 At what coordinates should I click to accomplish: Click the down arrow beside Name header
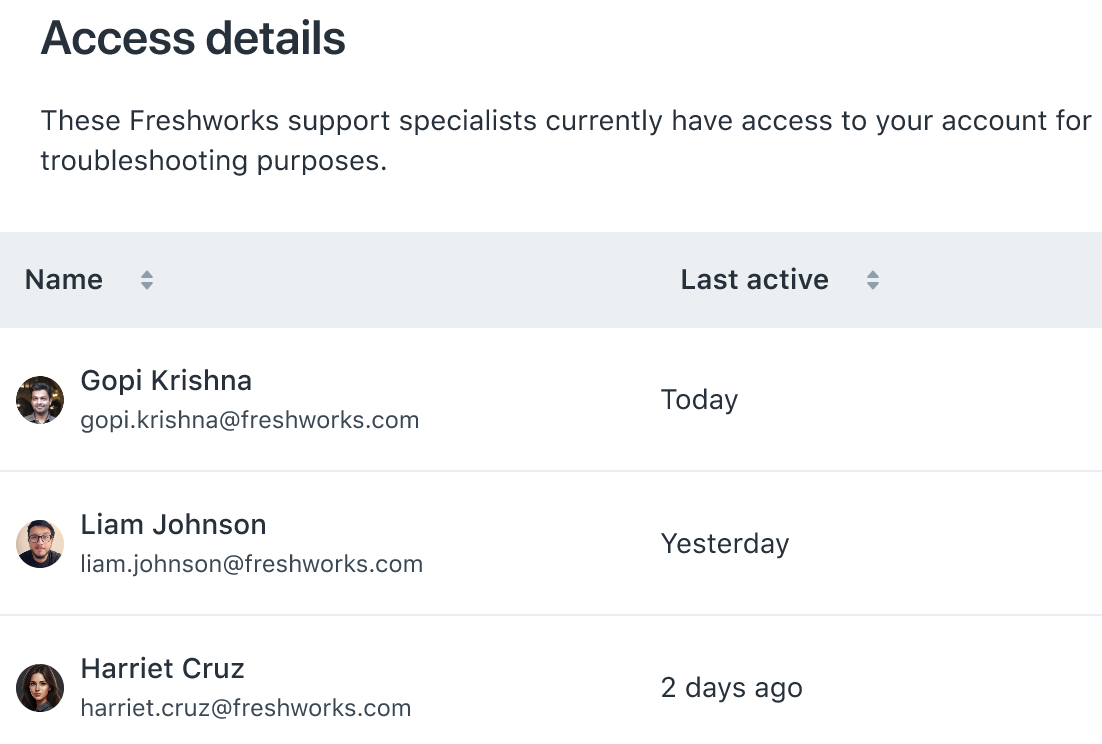[x=147, y=287]
